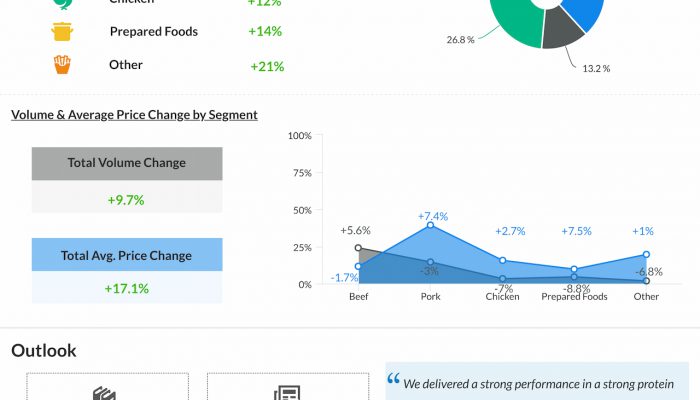Click the green chicken icon
This screenshot has height=400, width=700.
click(63, 4)
